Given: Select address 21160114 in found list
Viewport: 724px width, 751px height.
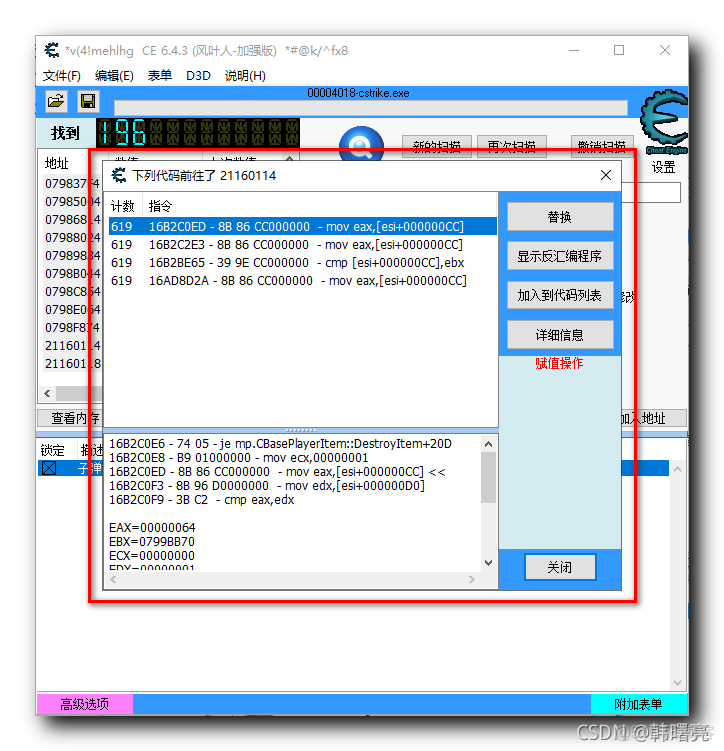Looking at the screenshot, I should tap(72, 345).
